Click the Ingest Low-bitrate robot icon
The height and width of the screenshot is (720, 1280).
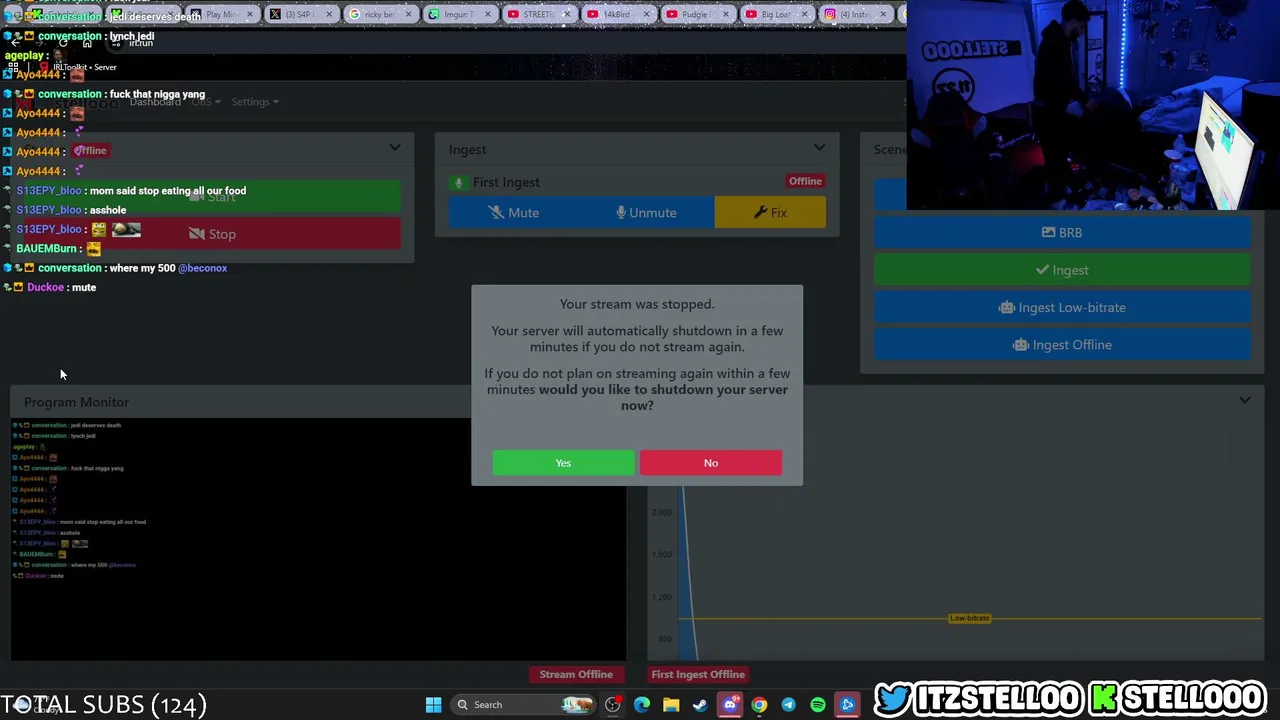pos(1007,307)
